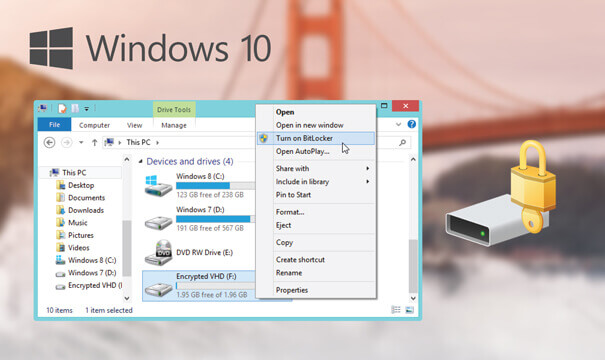This screenshot has width=605, height=360.
Task: Switch to the Computer ribbon tab
Action: point(94,125)
